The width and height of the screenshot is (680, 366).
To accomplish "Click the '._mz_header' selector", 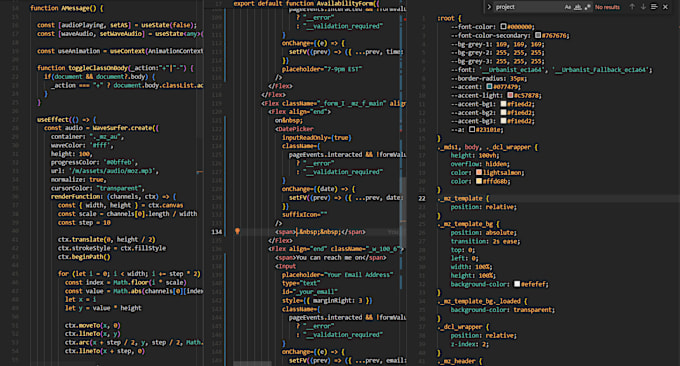I will [x=459, y=361].
